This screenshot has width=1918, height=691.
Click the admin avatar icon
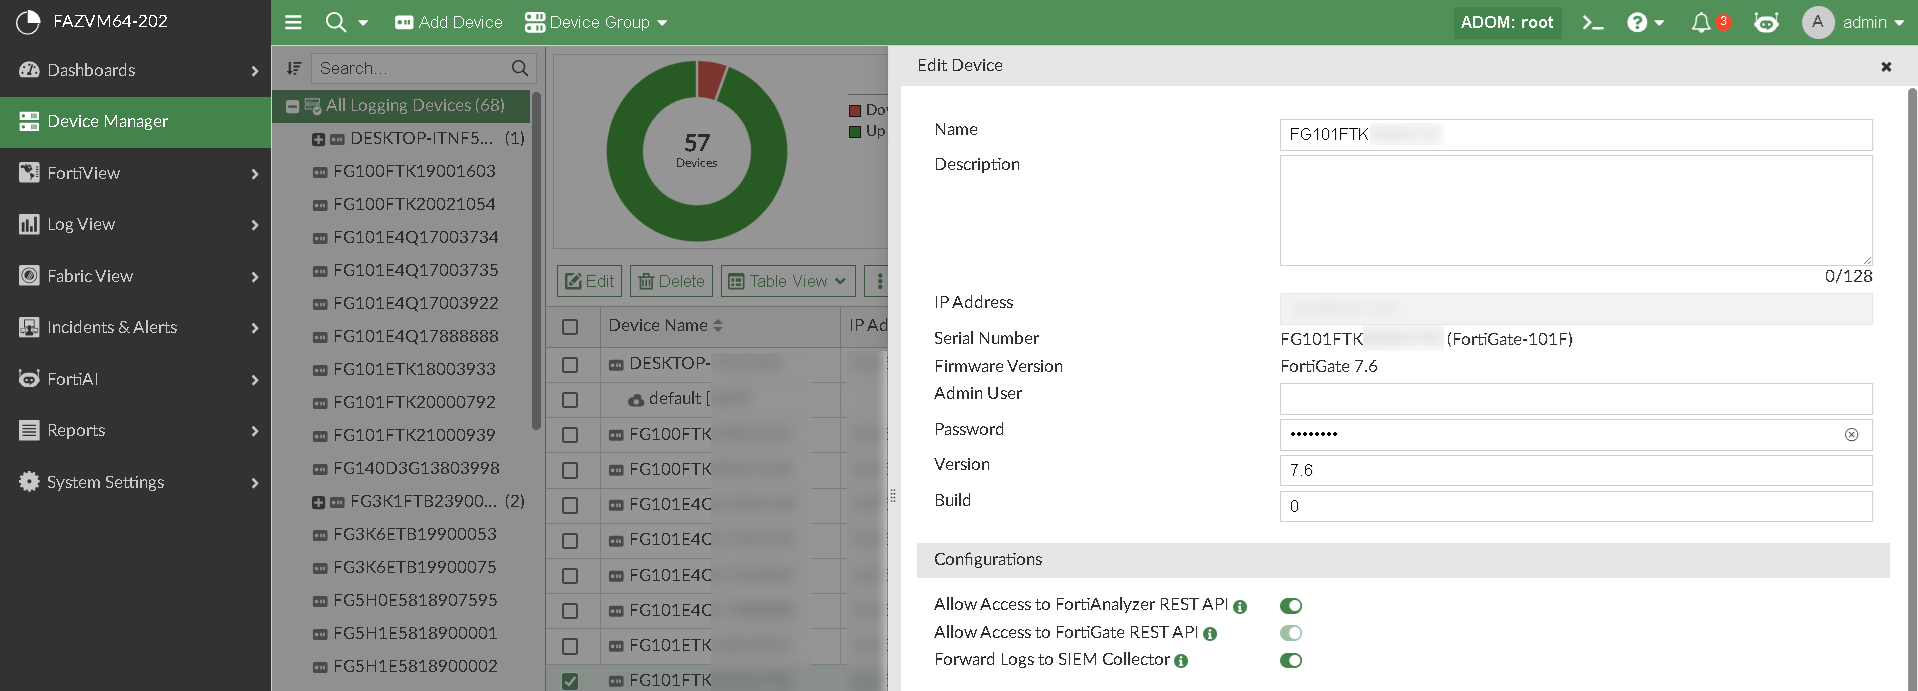point(1817,22)
